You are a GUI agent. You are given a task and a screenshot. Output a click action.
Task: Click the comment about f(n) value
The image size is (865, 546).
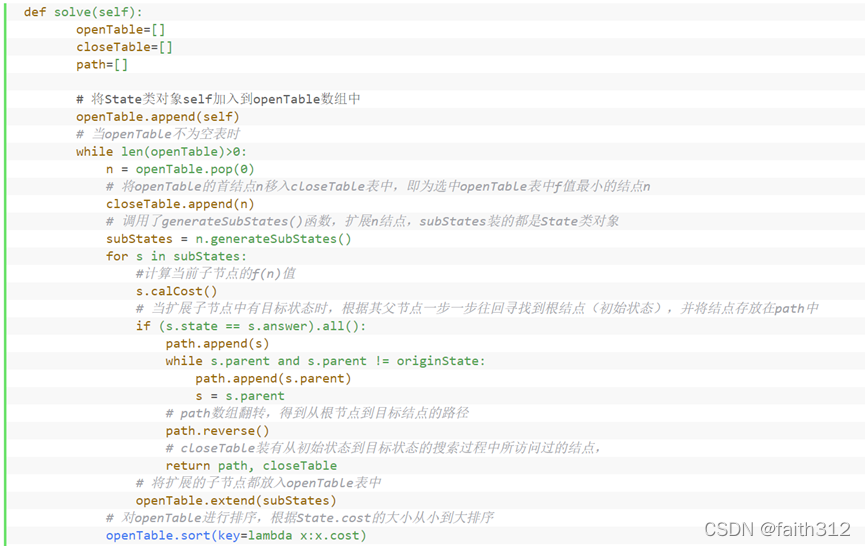point(216,274)
